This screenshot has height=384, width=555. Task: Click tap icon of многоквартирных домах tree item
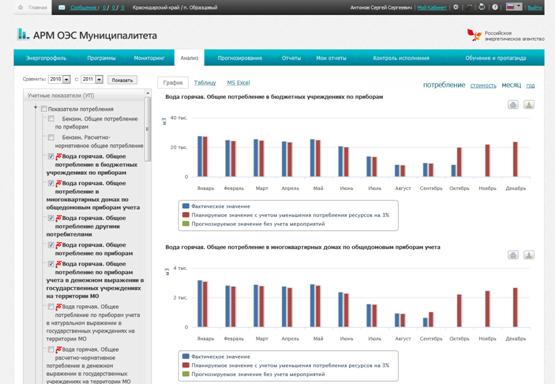click(x=59, y=183)
